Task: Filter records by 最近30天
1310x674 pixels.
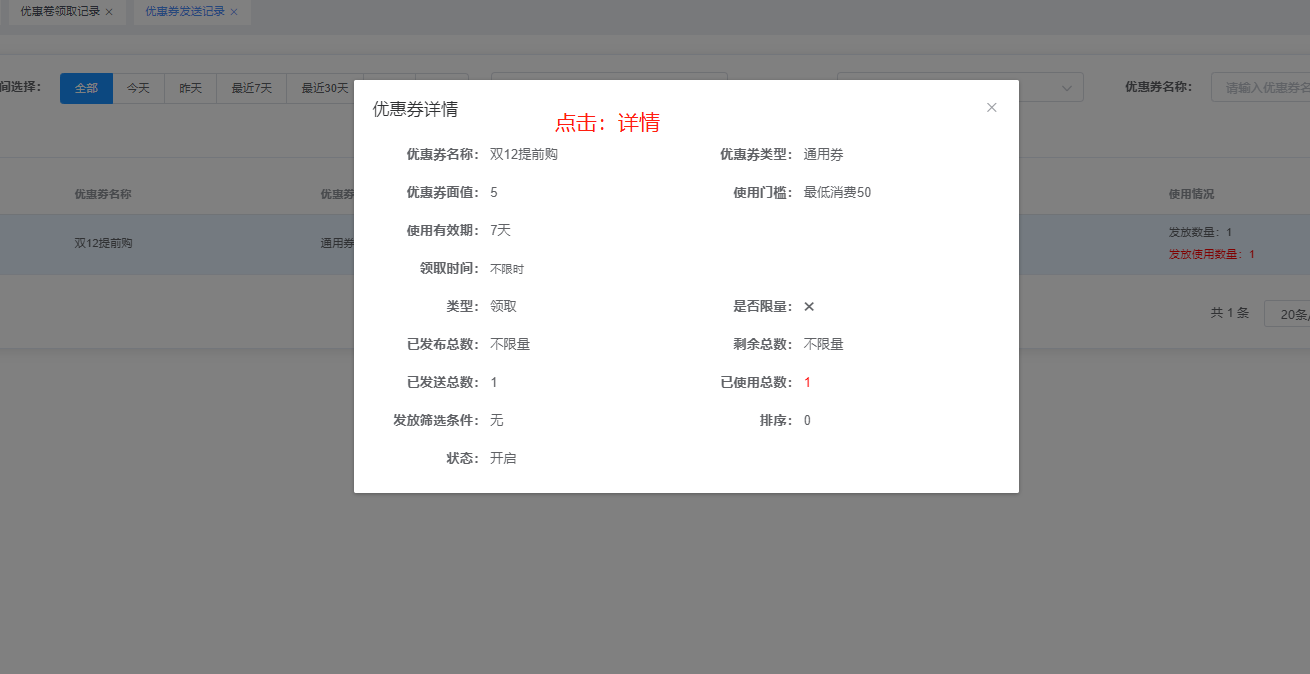Action: coord(324,88)
